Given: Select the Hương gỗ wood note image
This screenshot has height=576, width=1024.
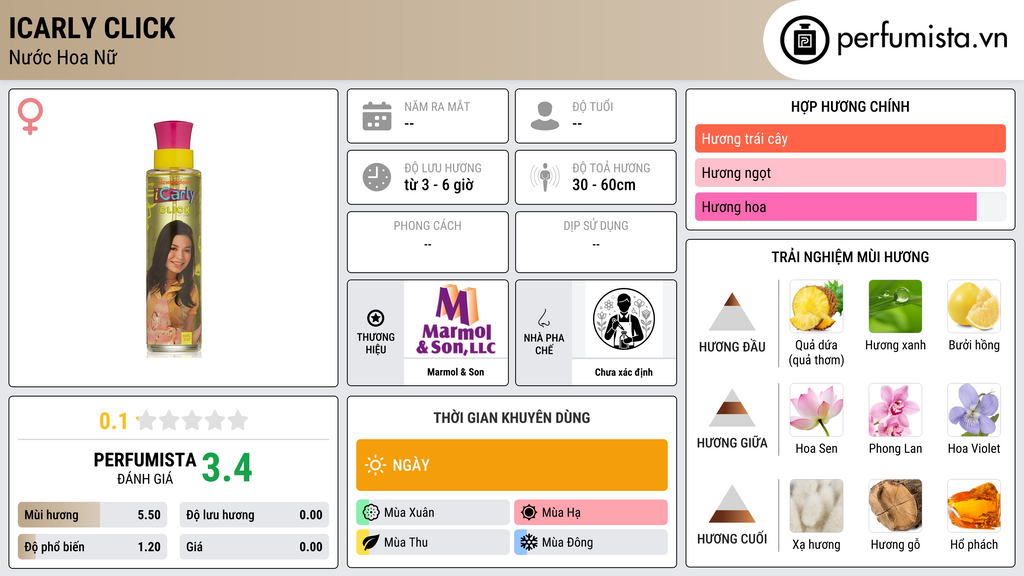Looking at the screenshot, I should [895, 506].
